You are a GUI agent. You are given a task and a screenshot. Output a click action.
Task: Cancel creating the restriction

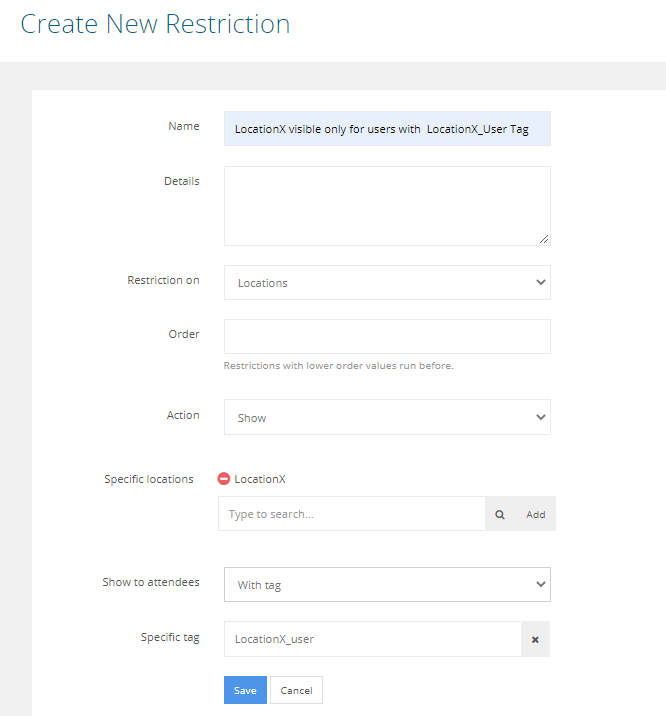(296, 690)
